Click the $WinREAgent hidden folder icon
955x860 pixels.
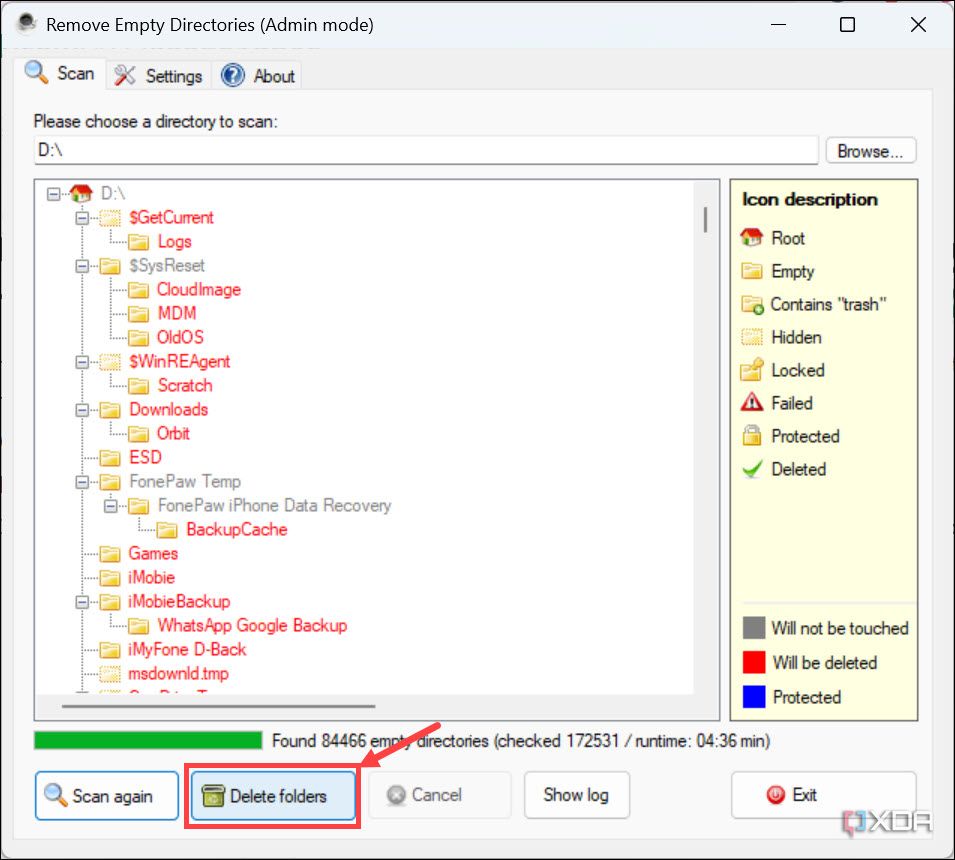coord(110,362)
